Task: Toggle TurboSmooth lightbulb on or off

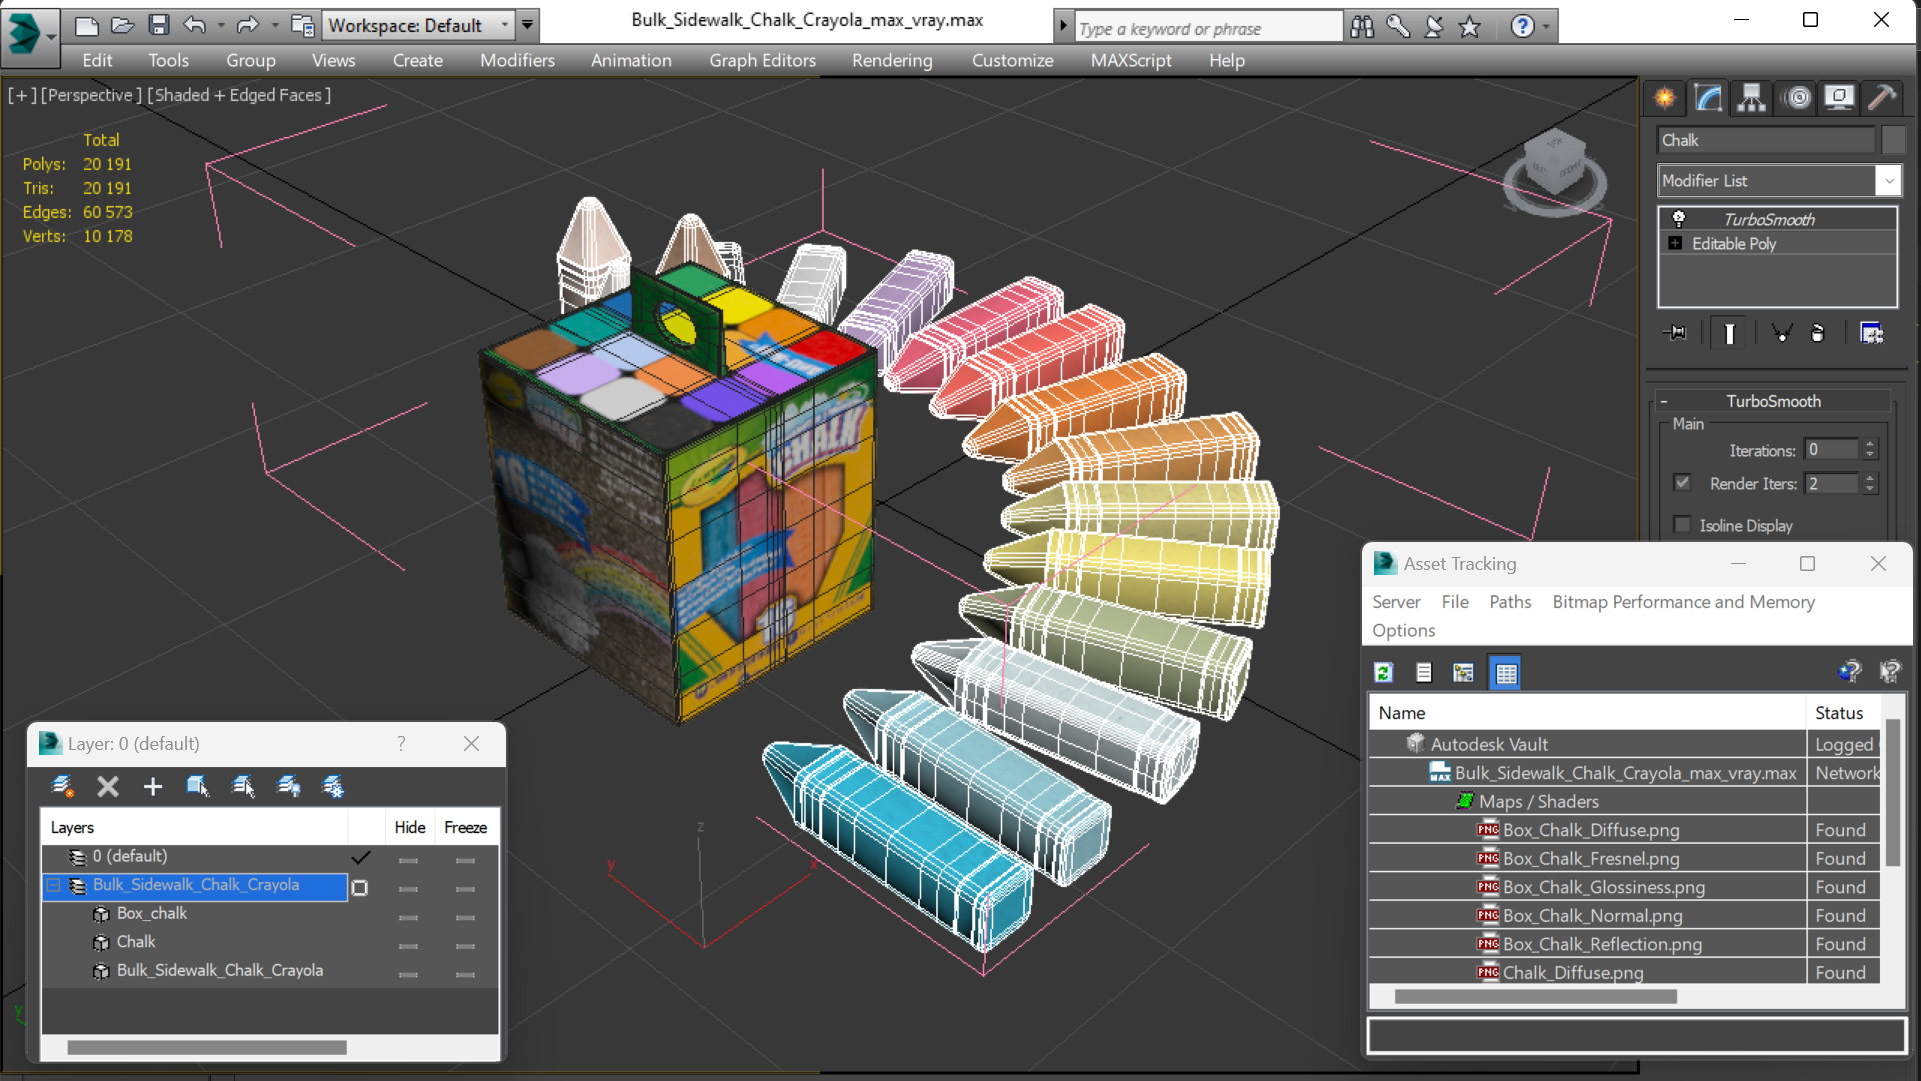Action: 1679,219
